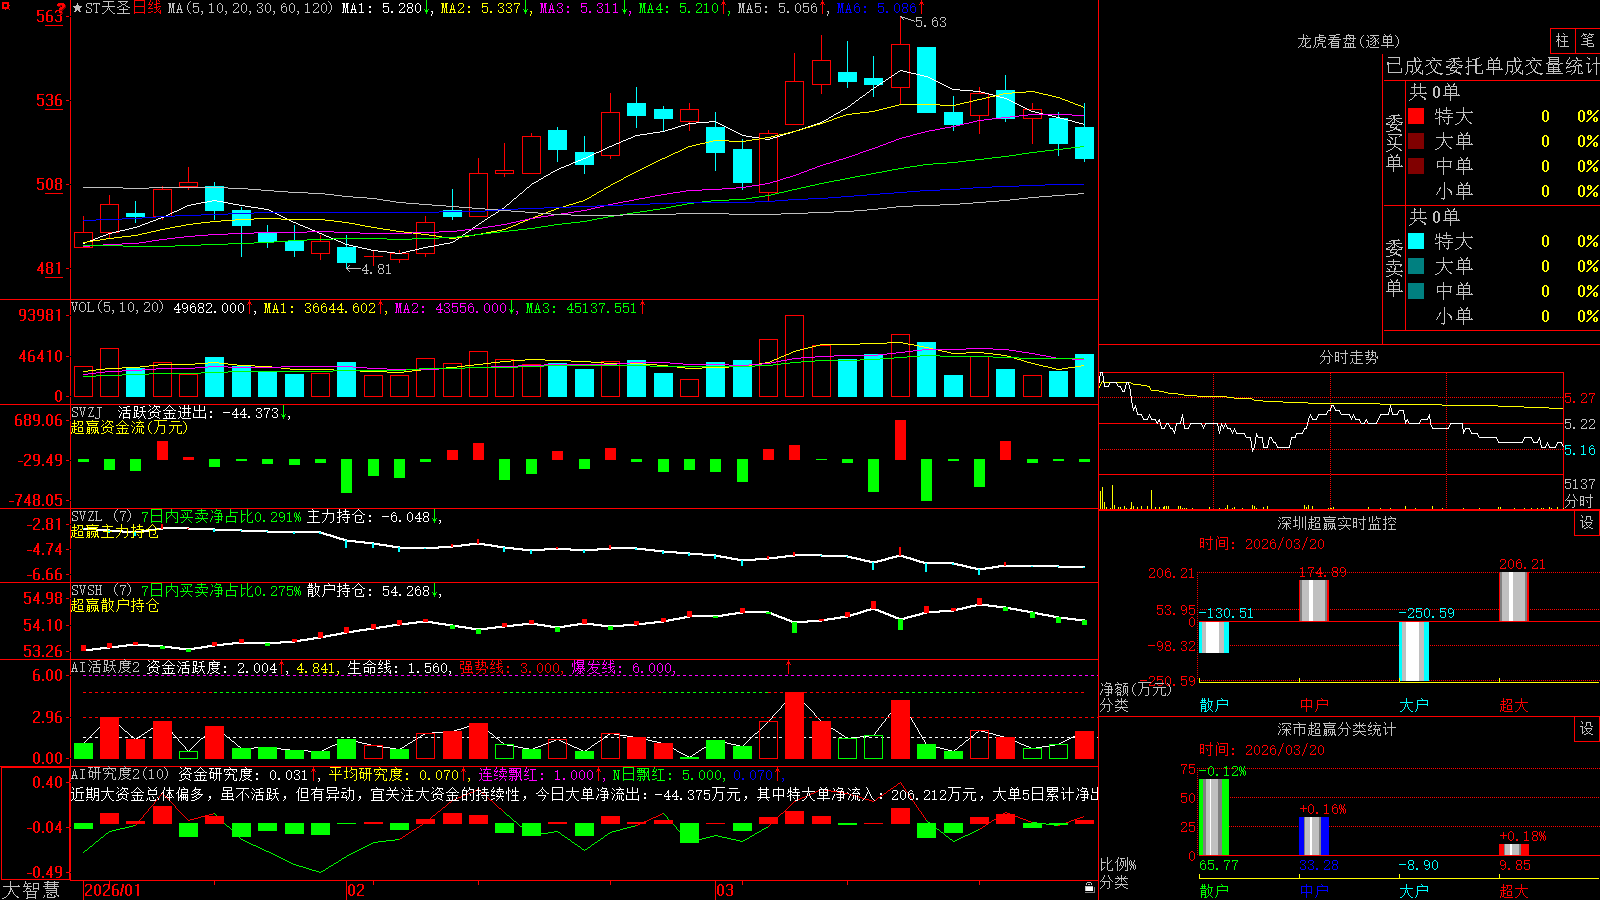Click the 9.85 value under 超大 bar
This screenshot has width=1600, height=900.
point(1515,865)
